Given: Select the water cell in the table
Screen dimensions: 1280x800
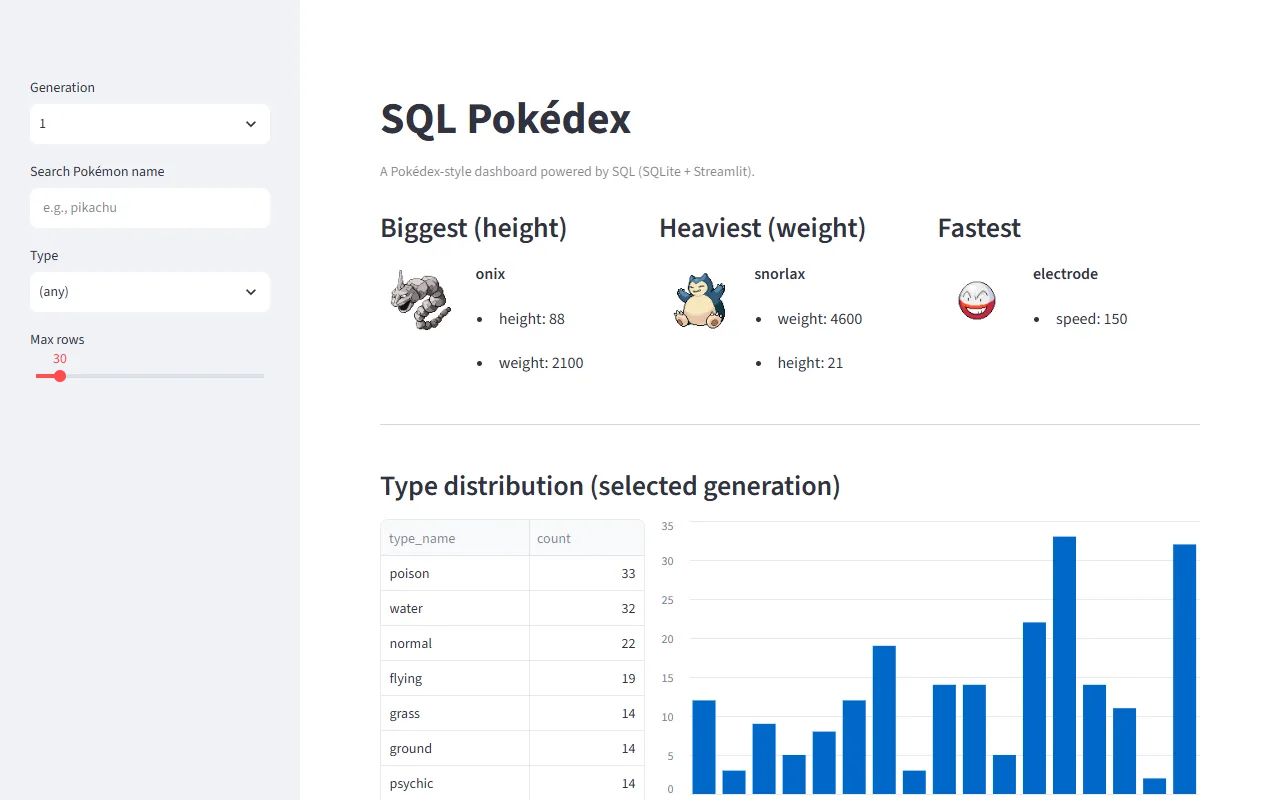Looking at the screenshot, I should [455, 608].
